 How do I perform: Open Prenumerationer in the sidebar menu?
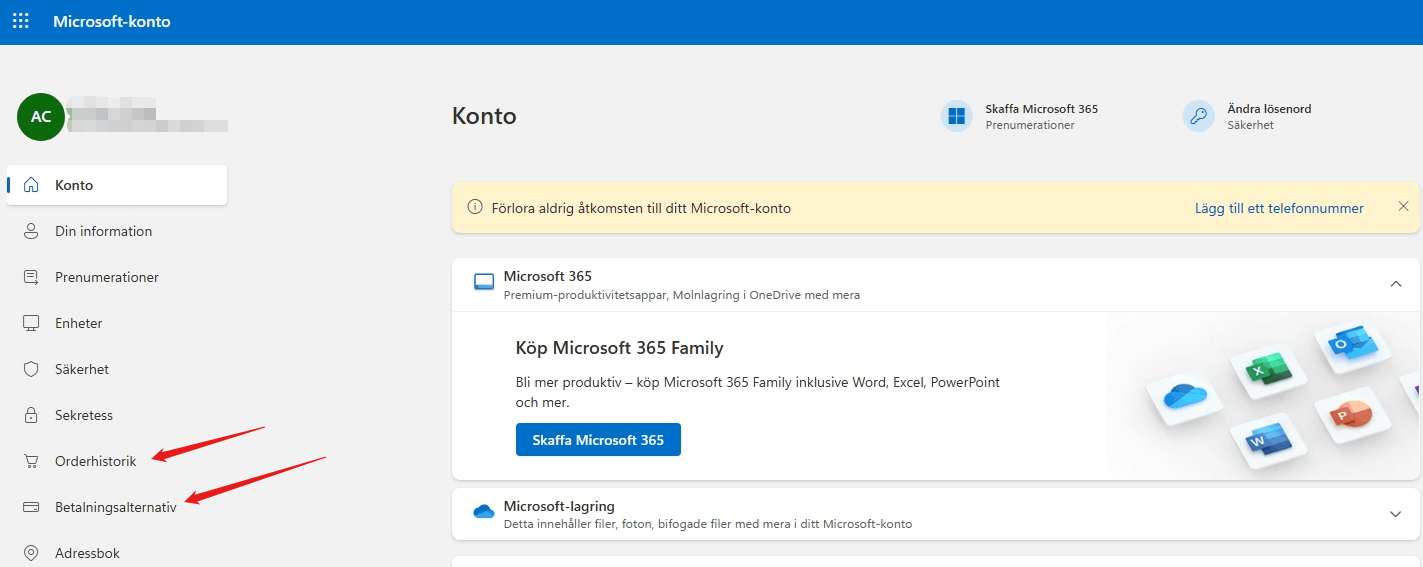point(106,277)
